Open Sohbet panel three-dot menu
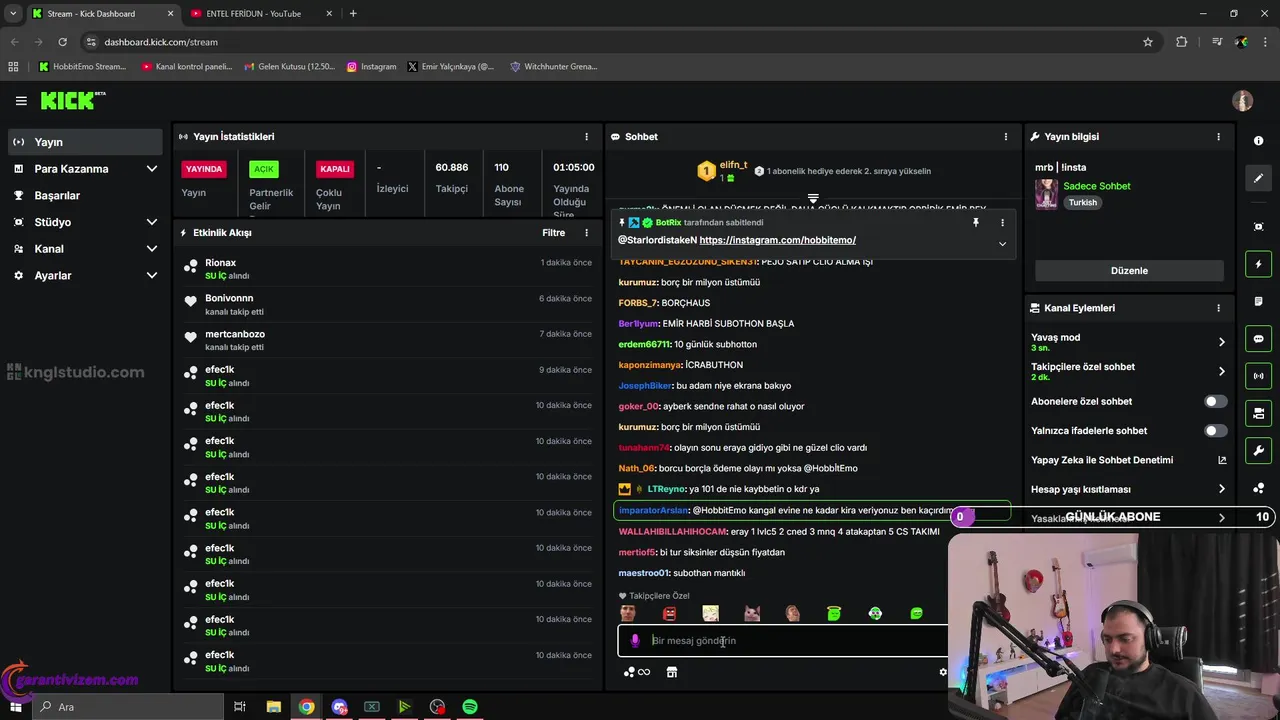1280x720 pixels. pyautogui.click(x=1006, y=137)
